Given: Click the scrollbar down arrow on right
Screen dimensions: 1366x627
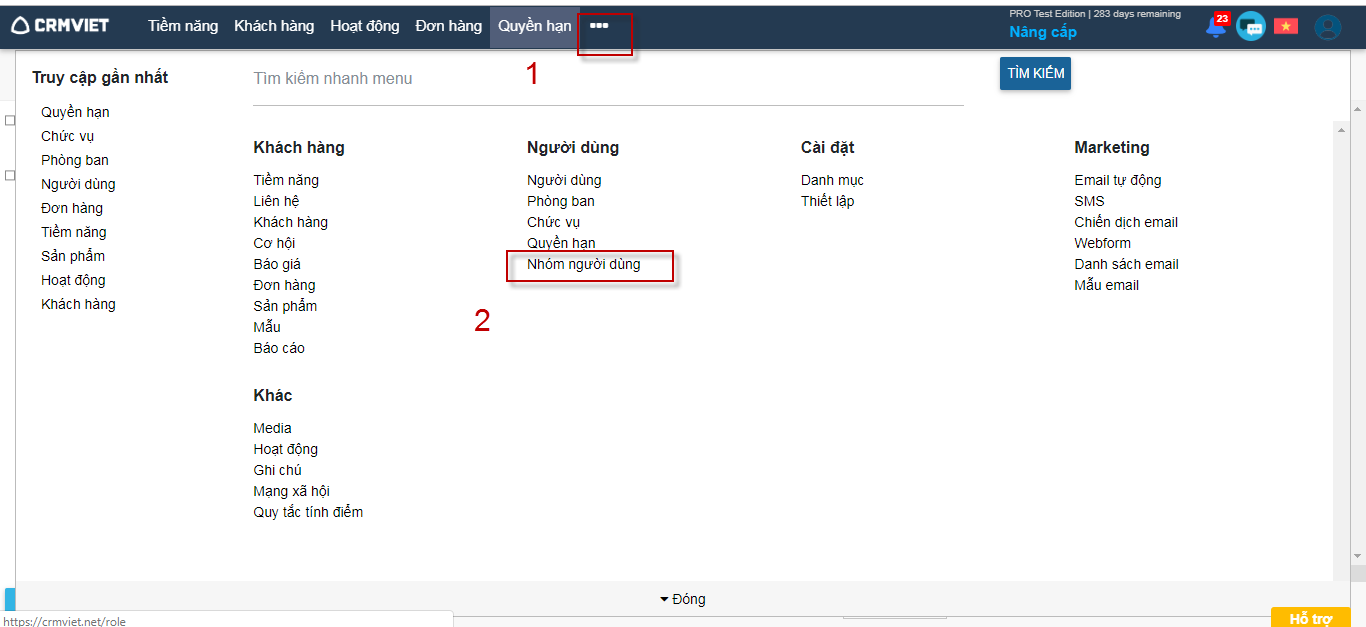Looking at the screenshot, I should coord(1357,556).
